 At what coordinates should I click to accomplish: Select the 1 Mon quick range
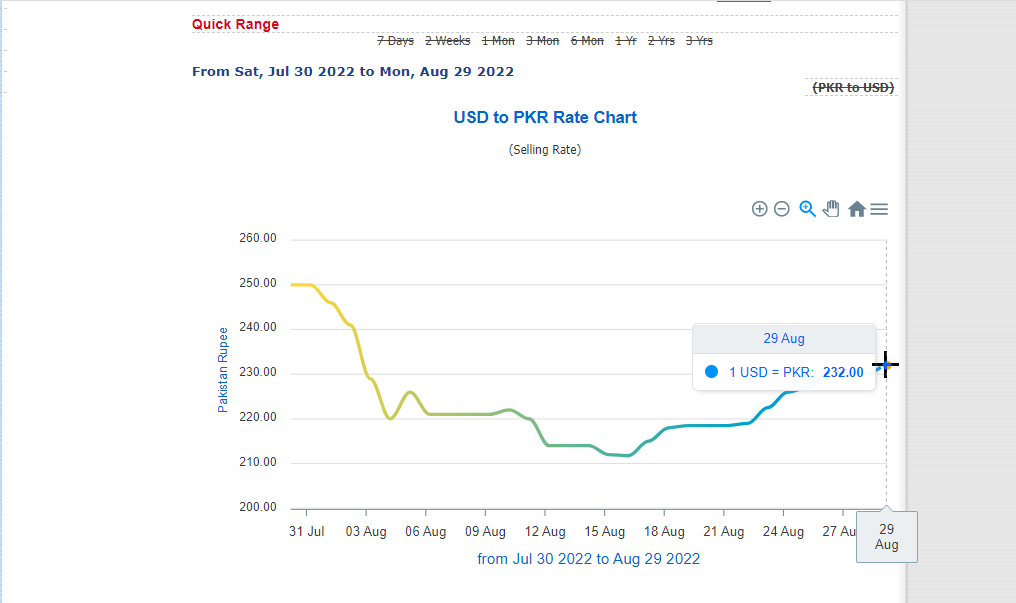pos(498,41)
